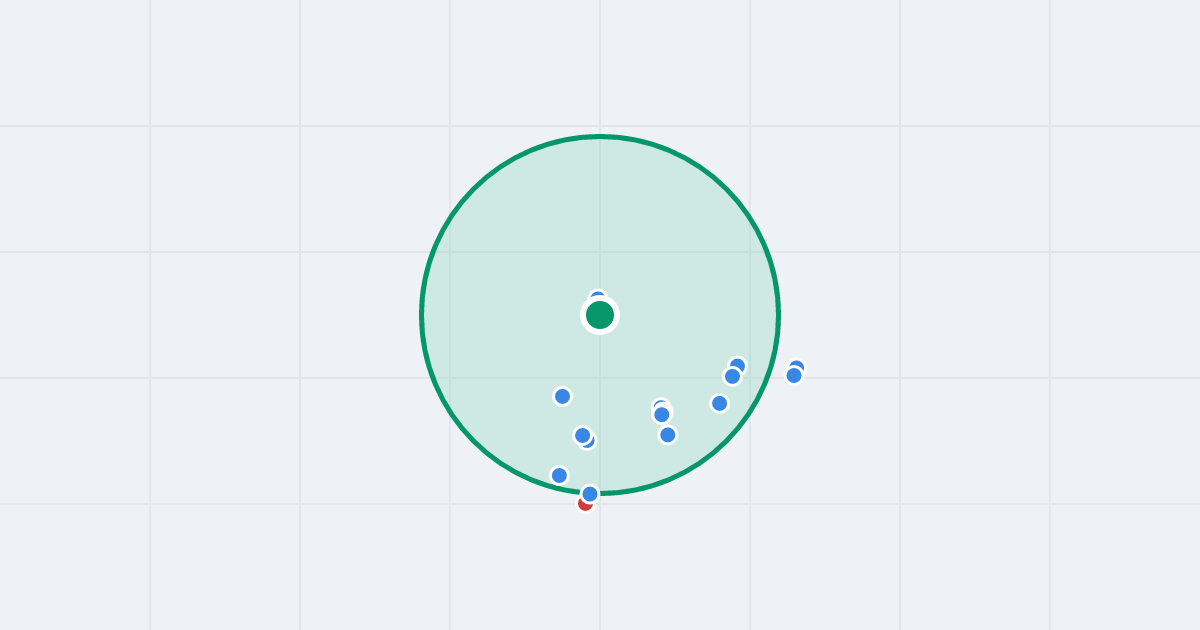This screenshot has width=1200, height=630.
Task: Select the front blue dot of the left overlapping pair
Action: coord(583,435)
